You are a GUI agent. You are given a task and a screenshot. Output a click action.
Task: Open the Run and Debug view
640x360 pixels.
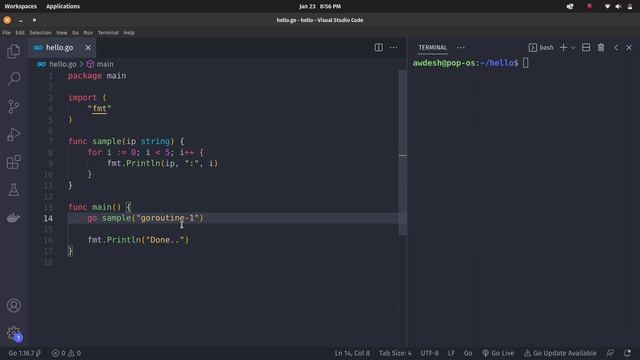pos(13,134)
